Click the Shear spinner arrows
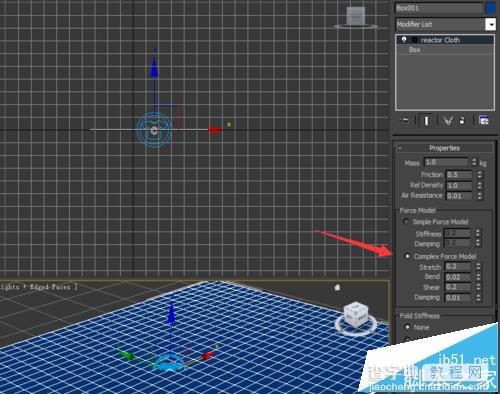The image size is (500, 394). point(478,287)
